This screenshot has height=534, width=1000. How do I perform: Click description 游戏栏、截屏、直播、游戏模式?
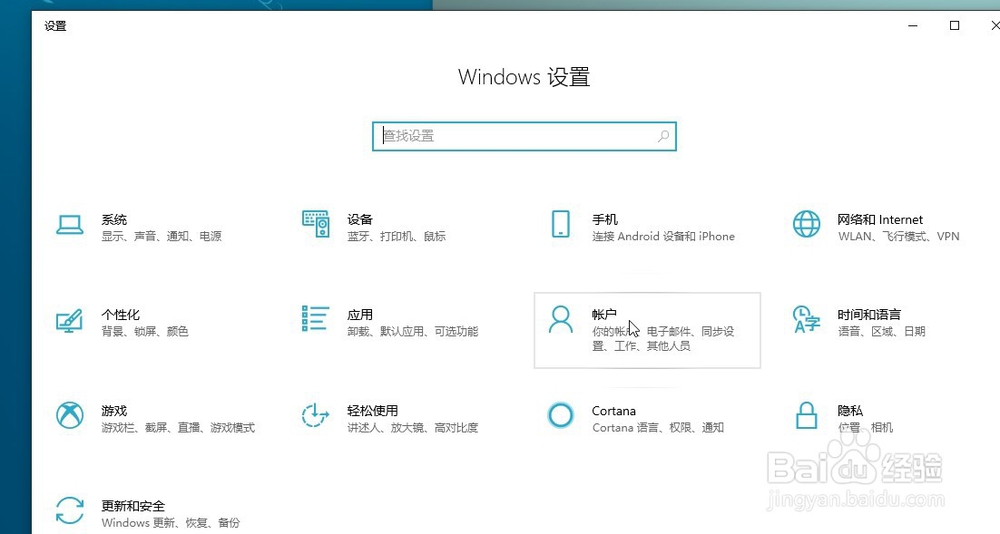pyautogui.click(x=178, y=427)
